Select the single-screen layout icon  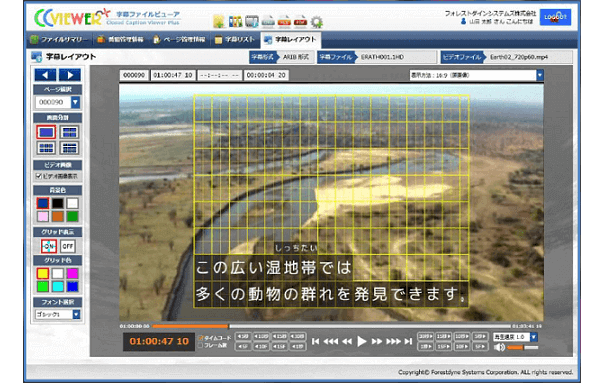pos(46,132)
